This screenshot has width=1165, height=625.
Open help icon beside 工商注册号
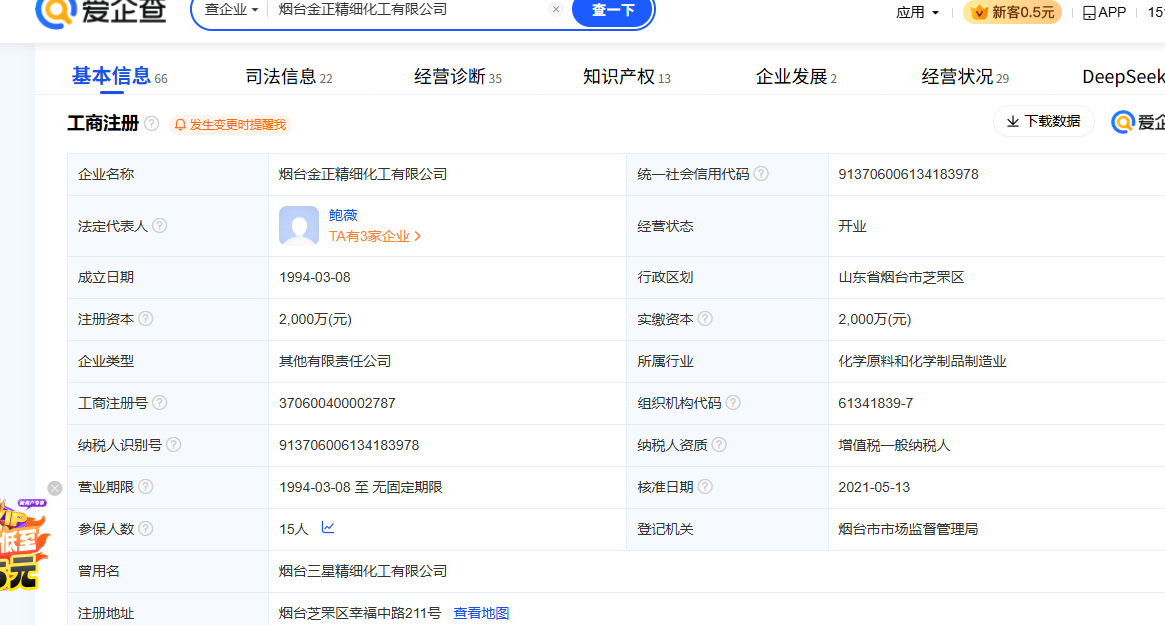(160, 403)
